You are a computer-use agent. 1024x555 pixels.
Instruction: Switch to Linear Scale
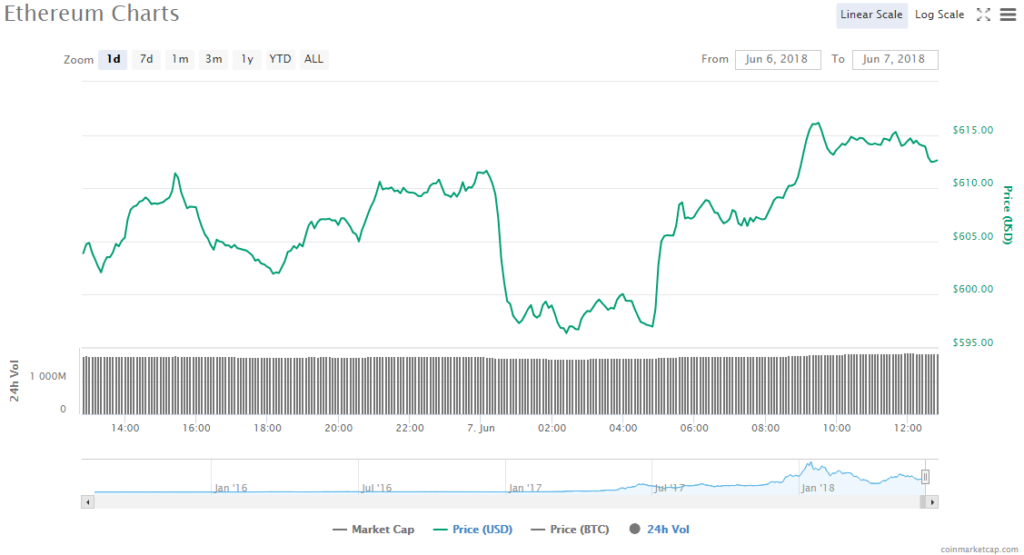pos(871,14)
